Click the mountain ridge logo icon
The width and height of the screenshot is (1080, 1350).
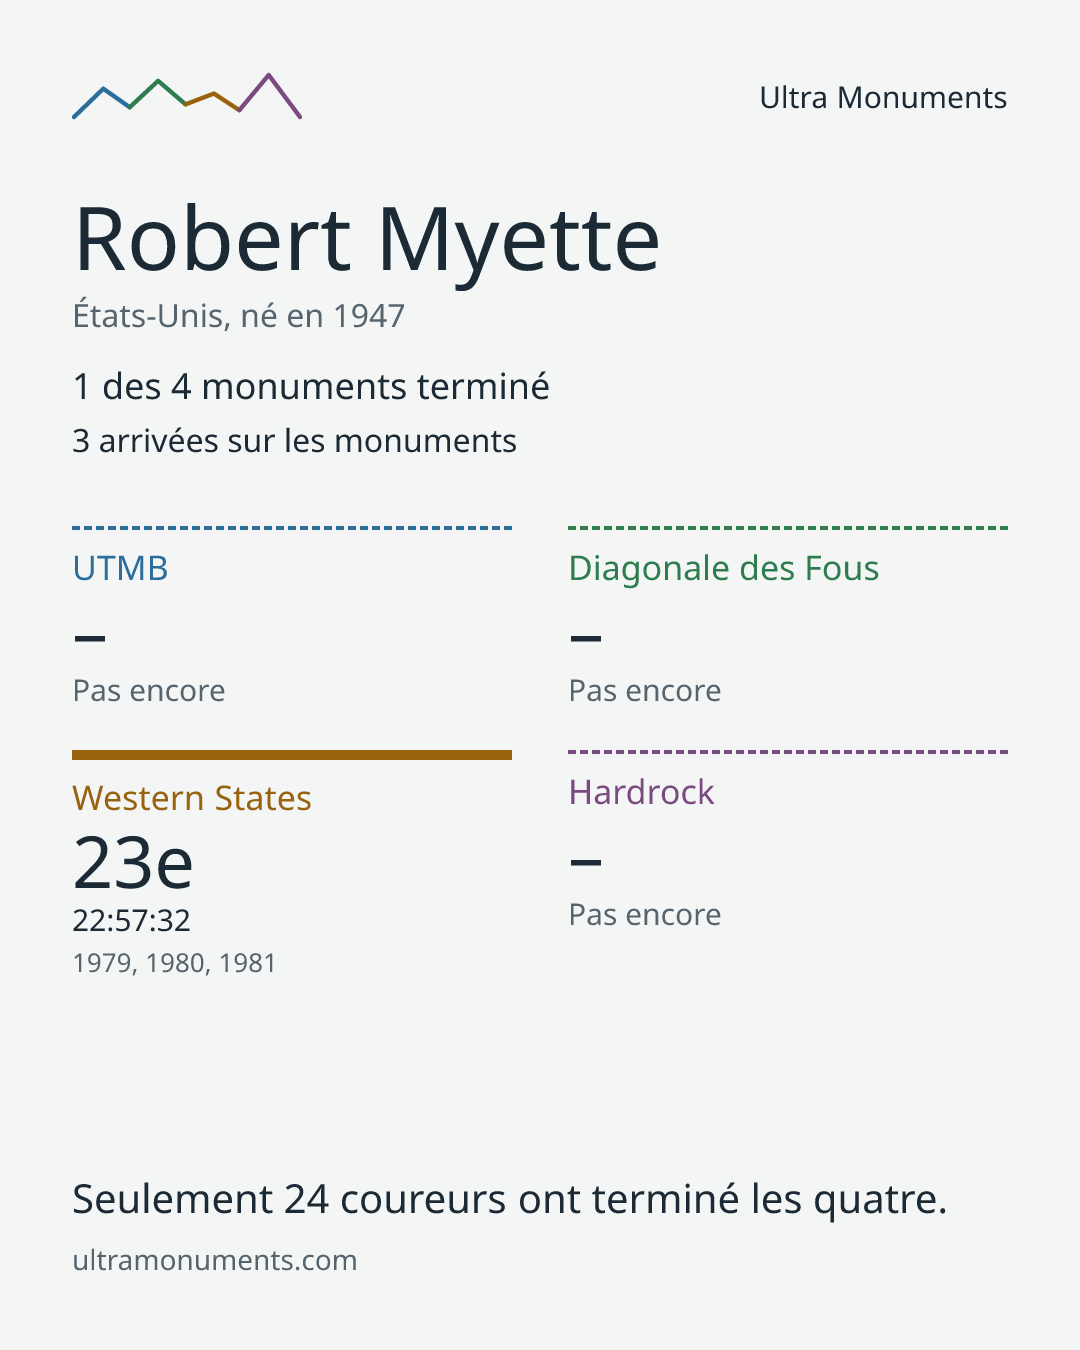coord(187,96)
